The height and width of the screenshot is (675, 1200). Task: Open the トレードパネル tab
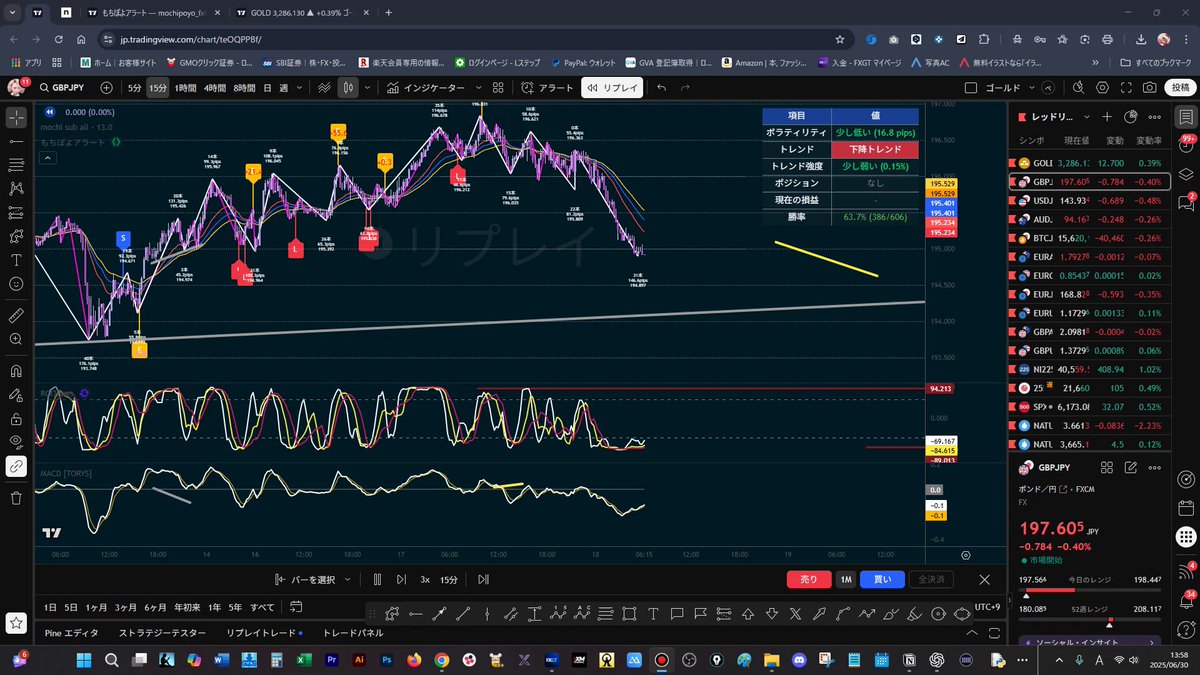(353, 633)
